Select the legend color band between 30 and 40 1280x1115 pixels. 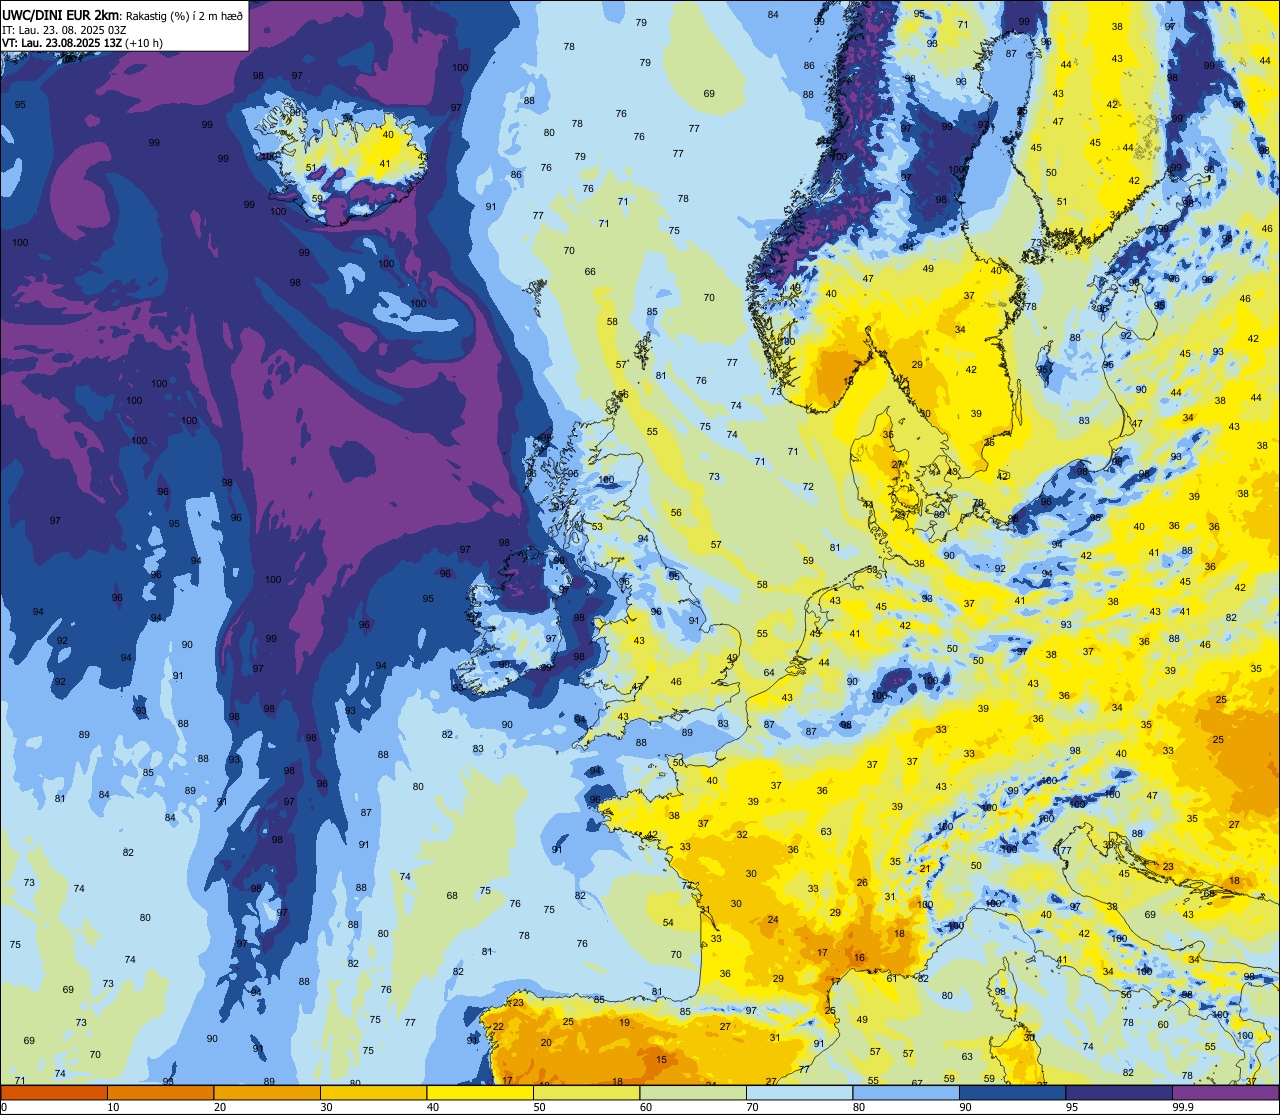[373, 1093]
